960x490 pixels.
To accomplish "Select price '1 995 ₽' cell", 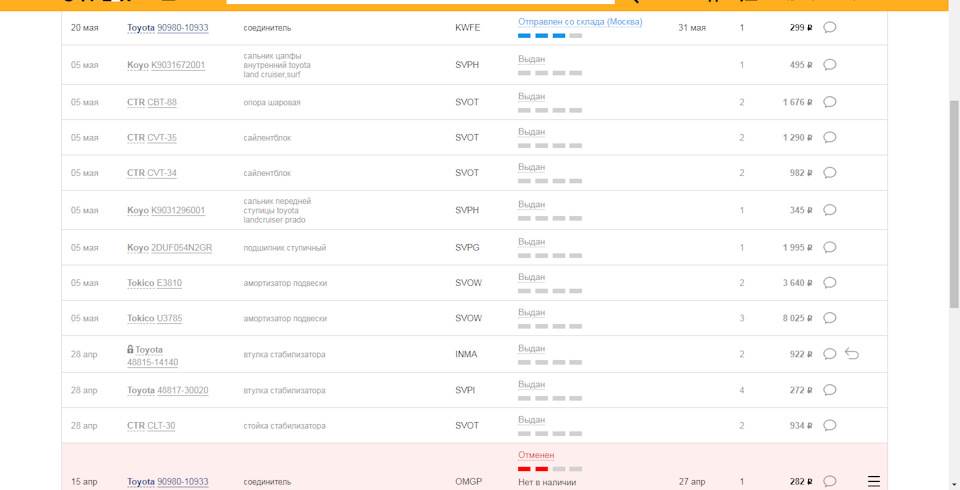I will pos(797,247).
